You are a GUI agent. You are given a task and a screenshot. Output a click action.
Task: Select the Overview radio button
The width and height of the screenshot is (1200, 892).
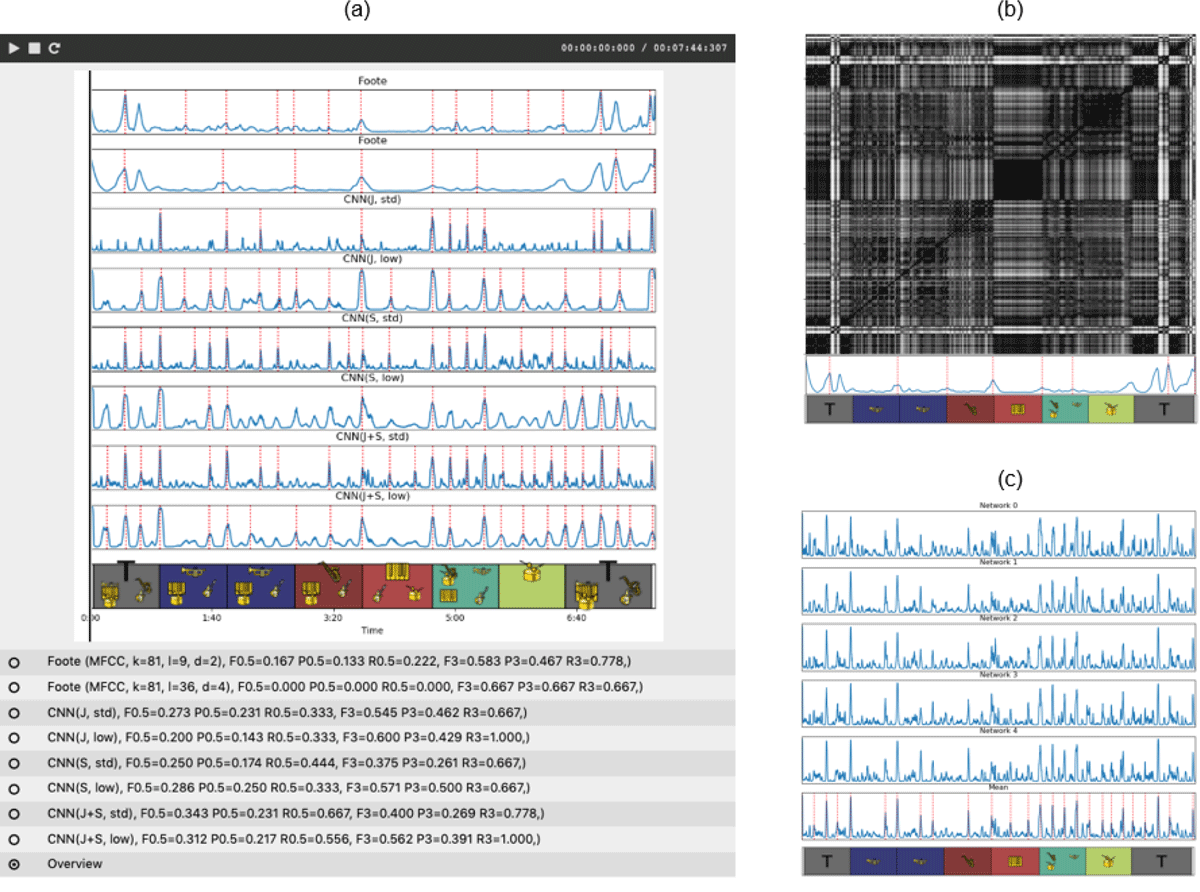tap(14, 864)
